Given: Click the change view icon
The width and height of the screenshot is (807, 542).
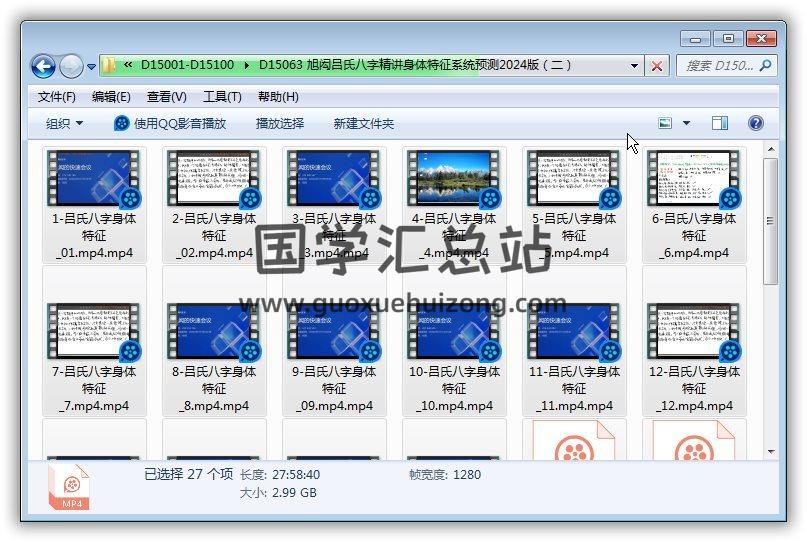Looking at the screenshot, I should point(665,123).
